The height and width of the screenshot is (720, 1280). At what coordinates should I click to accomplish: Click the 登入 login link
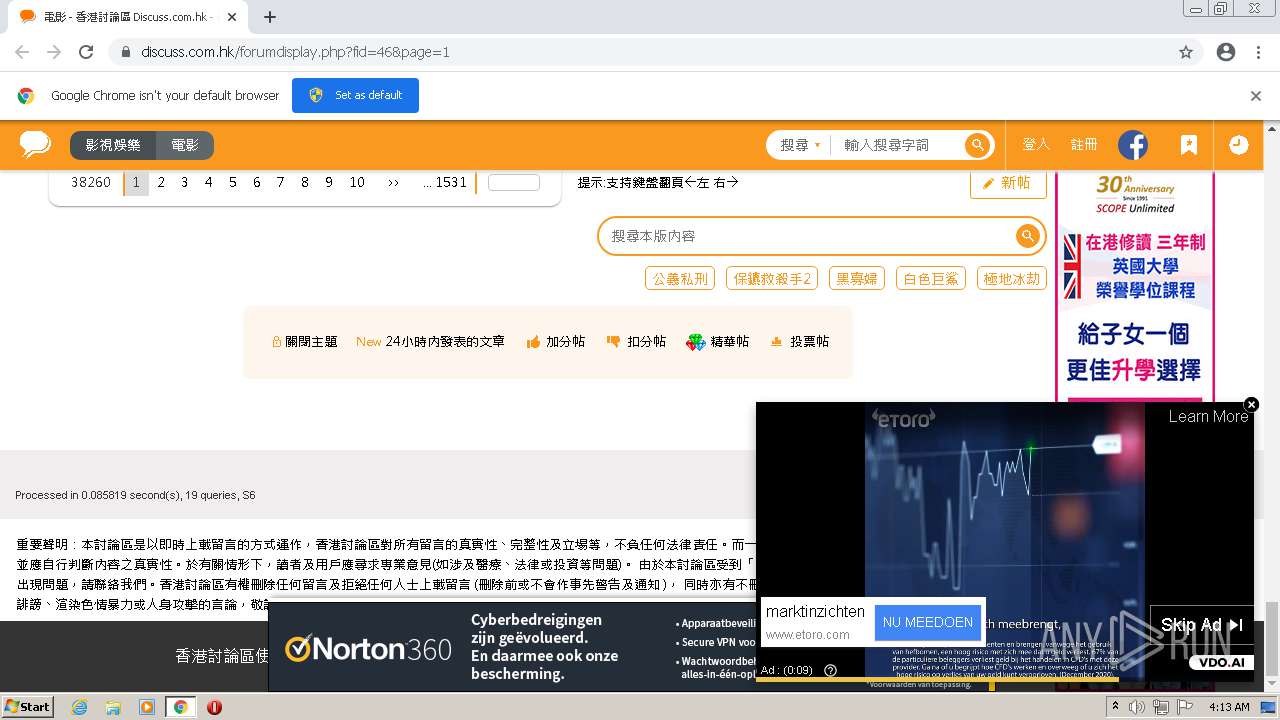(1036, 145)
